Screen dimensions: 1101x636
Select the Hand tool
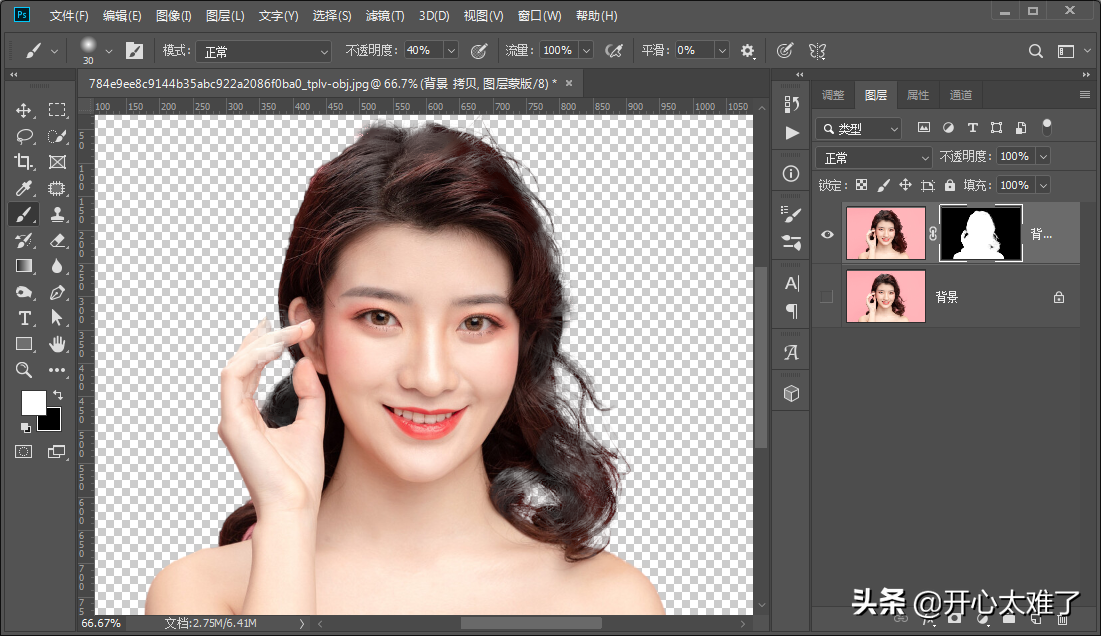(57, 344)
